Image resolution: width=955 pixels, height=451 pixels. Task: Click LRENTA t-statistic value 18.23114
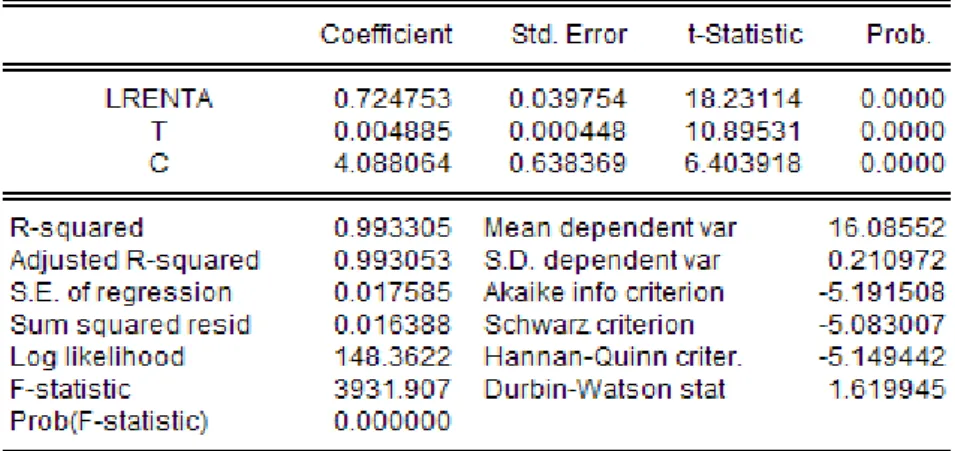(x=744, y=99)
